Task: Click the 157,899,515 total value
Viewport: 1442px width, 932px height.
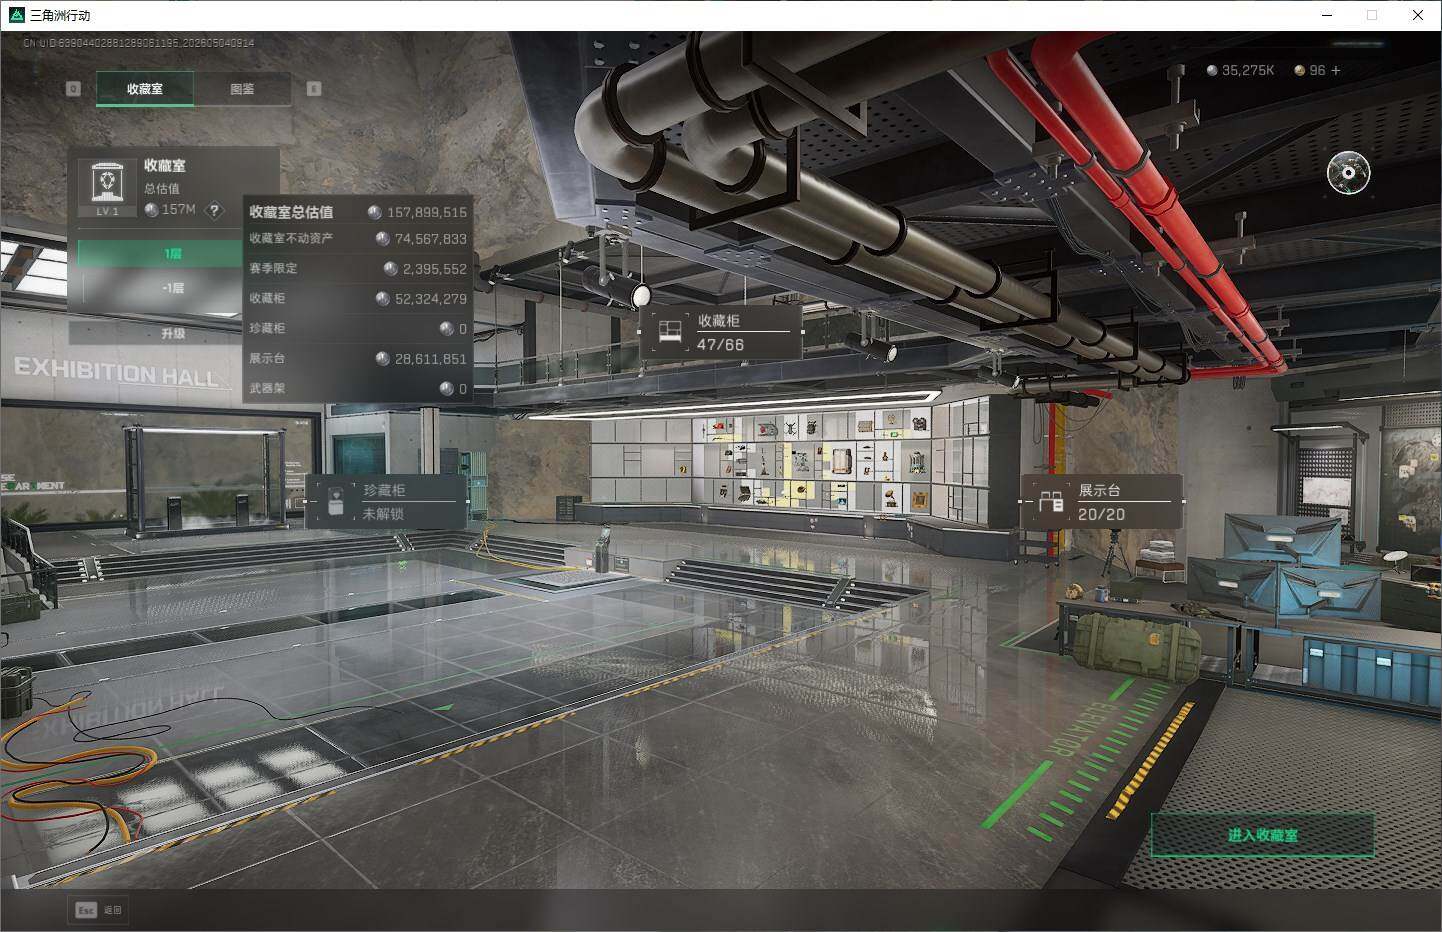Action: tap(427, 212)
